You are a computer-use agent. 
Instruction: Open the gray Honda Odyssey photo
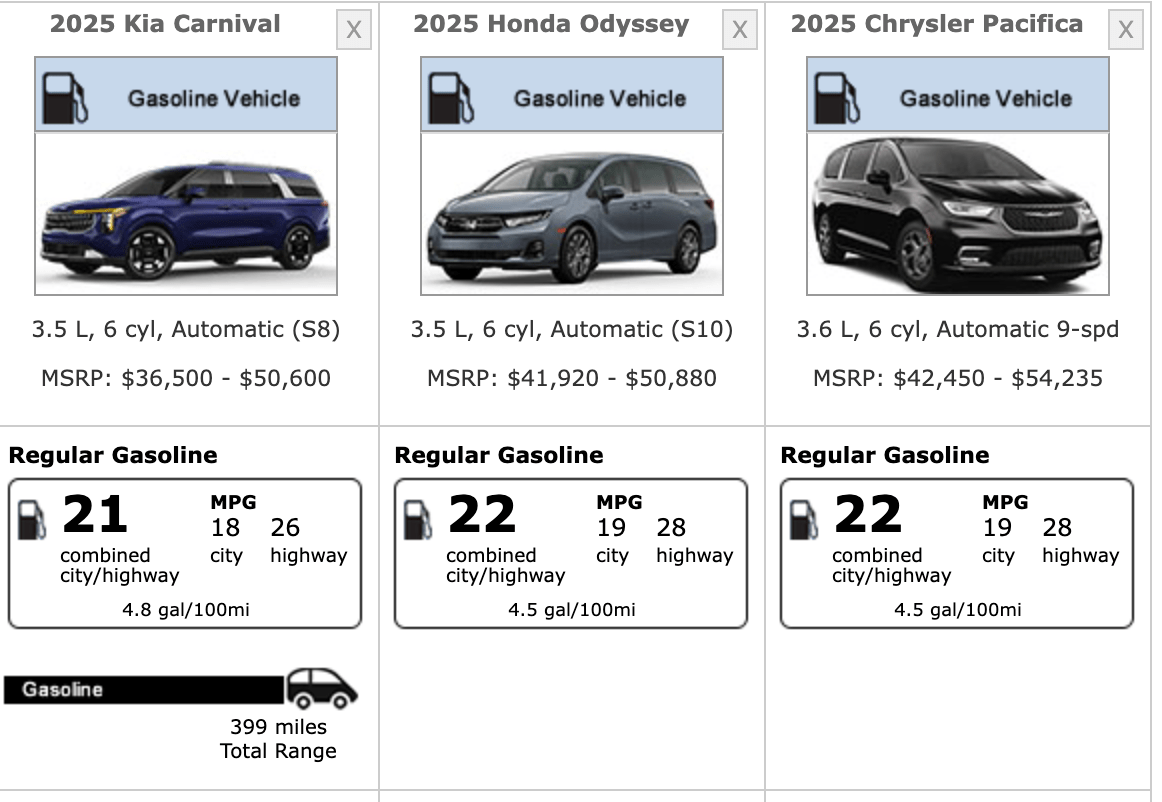tap(572, 214)
